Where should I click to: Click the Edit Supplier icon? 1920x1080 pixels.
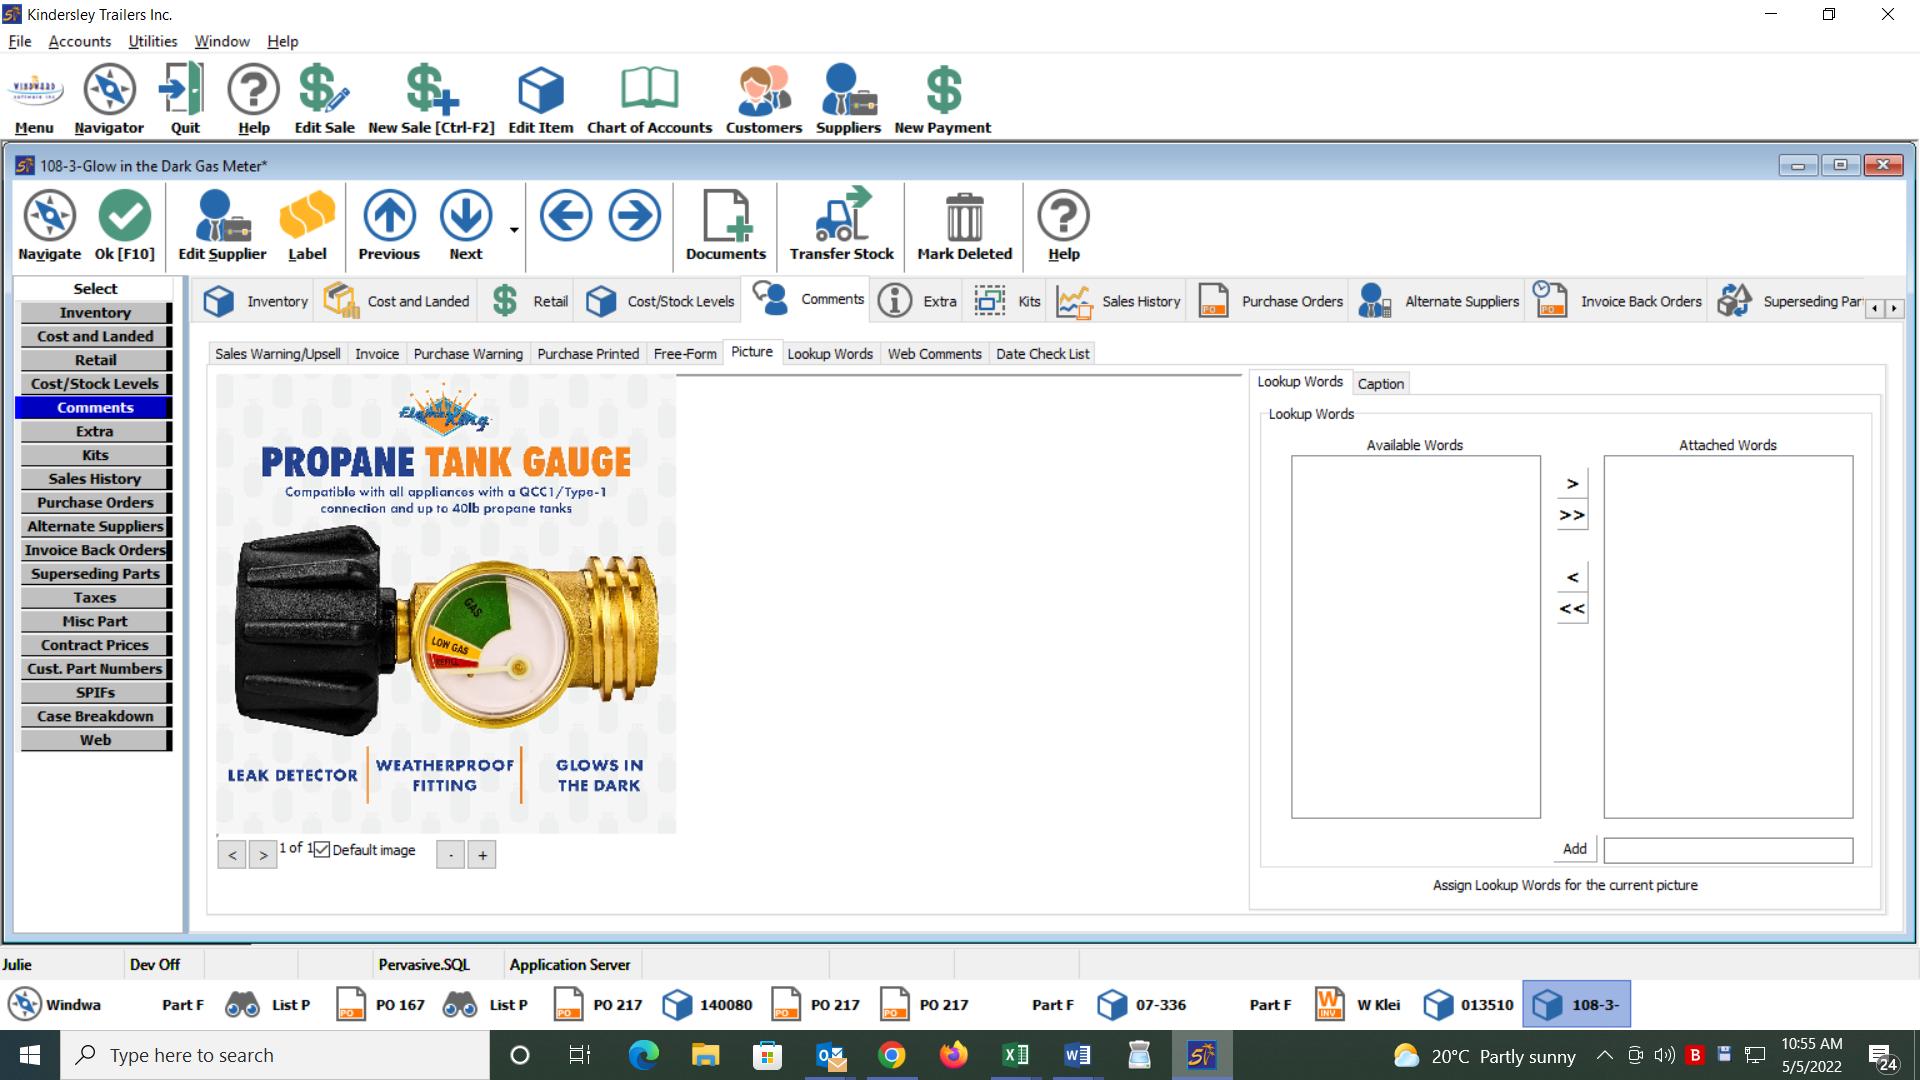click(x=222, y=216)
